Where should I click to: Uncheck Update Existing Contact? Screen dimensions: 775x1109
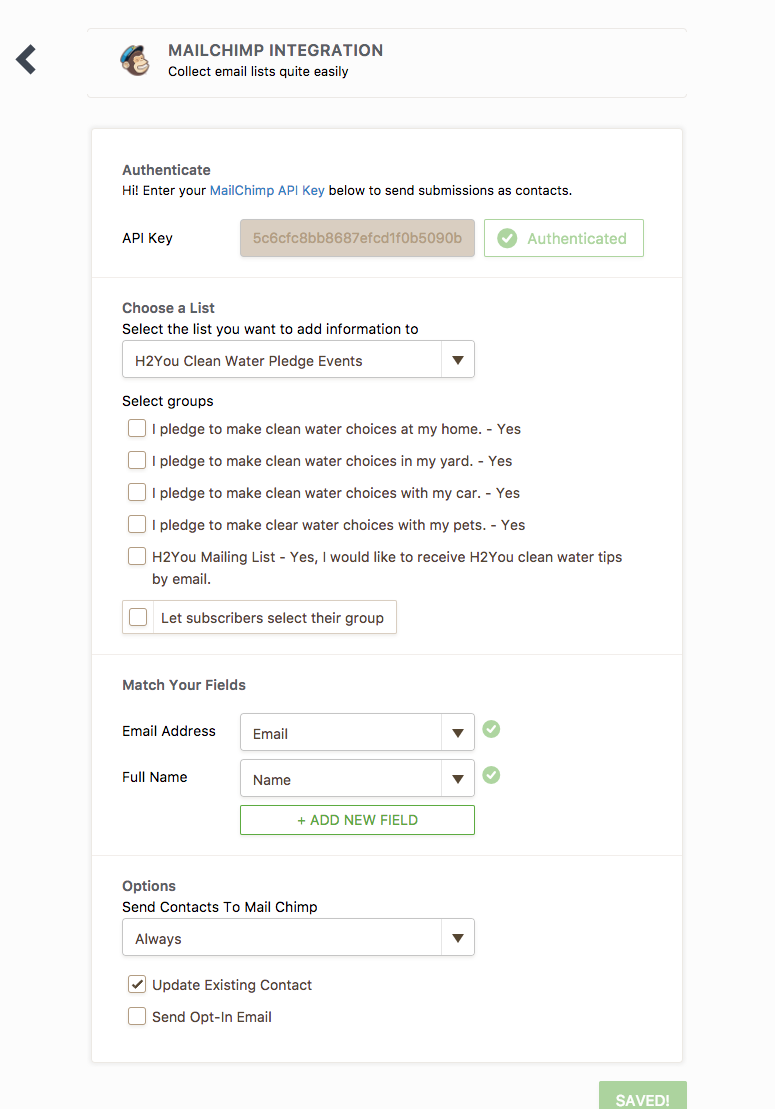137,985
